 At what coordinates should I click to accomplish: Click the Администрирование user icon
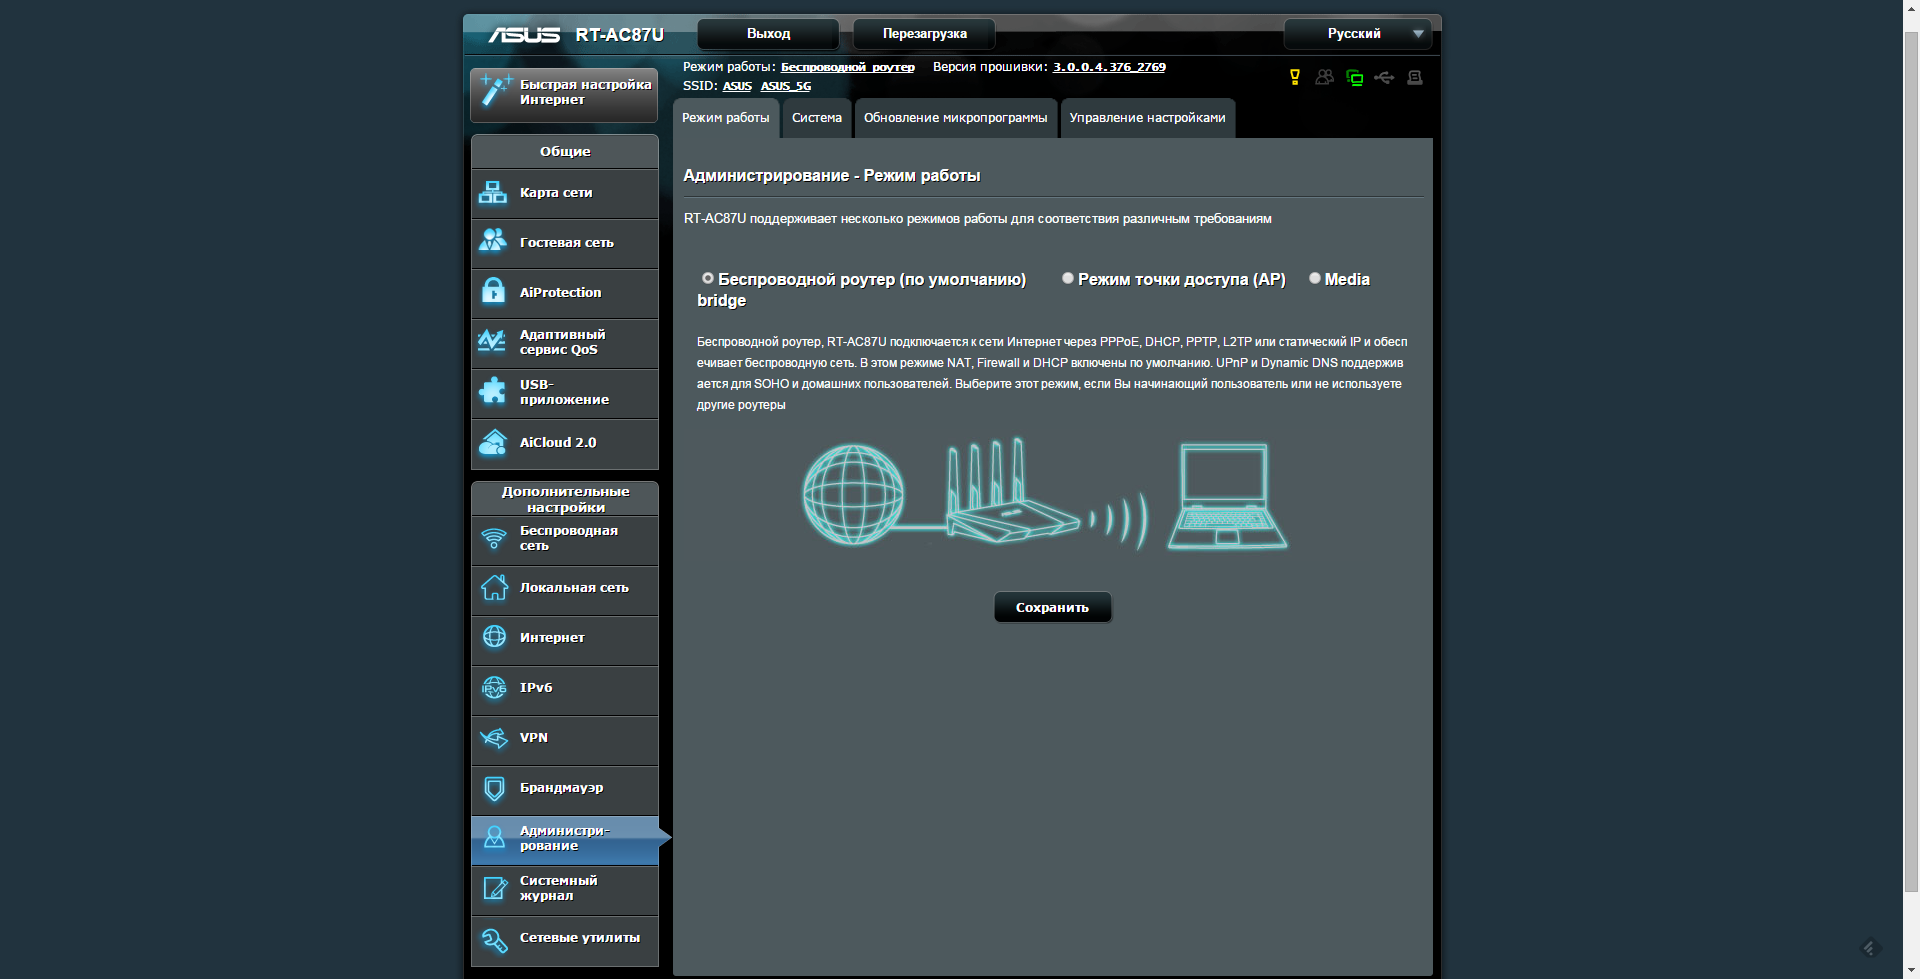[494, 838]
